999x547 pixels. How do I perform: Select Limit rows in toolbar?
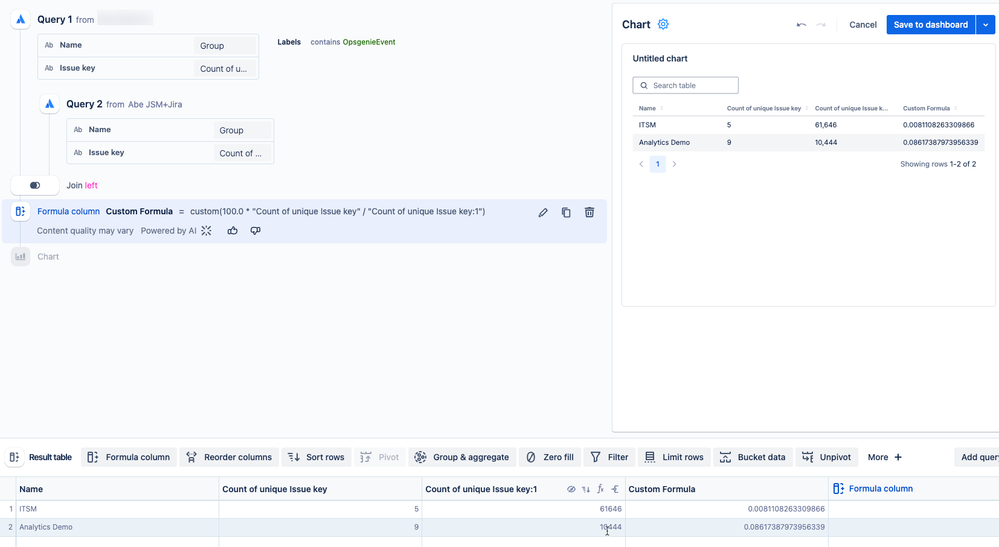tap(674, 457)
